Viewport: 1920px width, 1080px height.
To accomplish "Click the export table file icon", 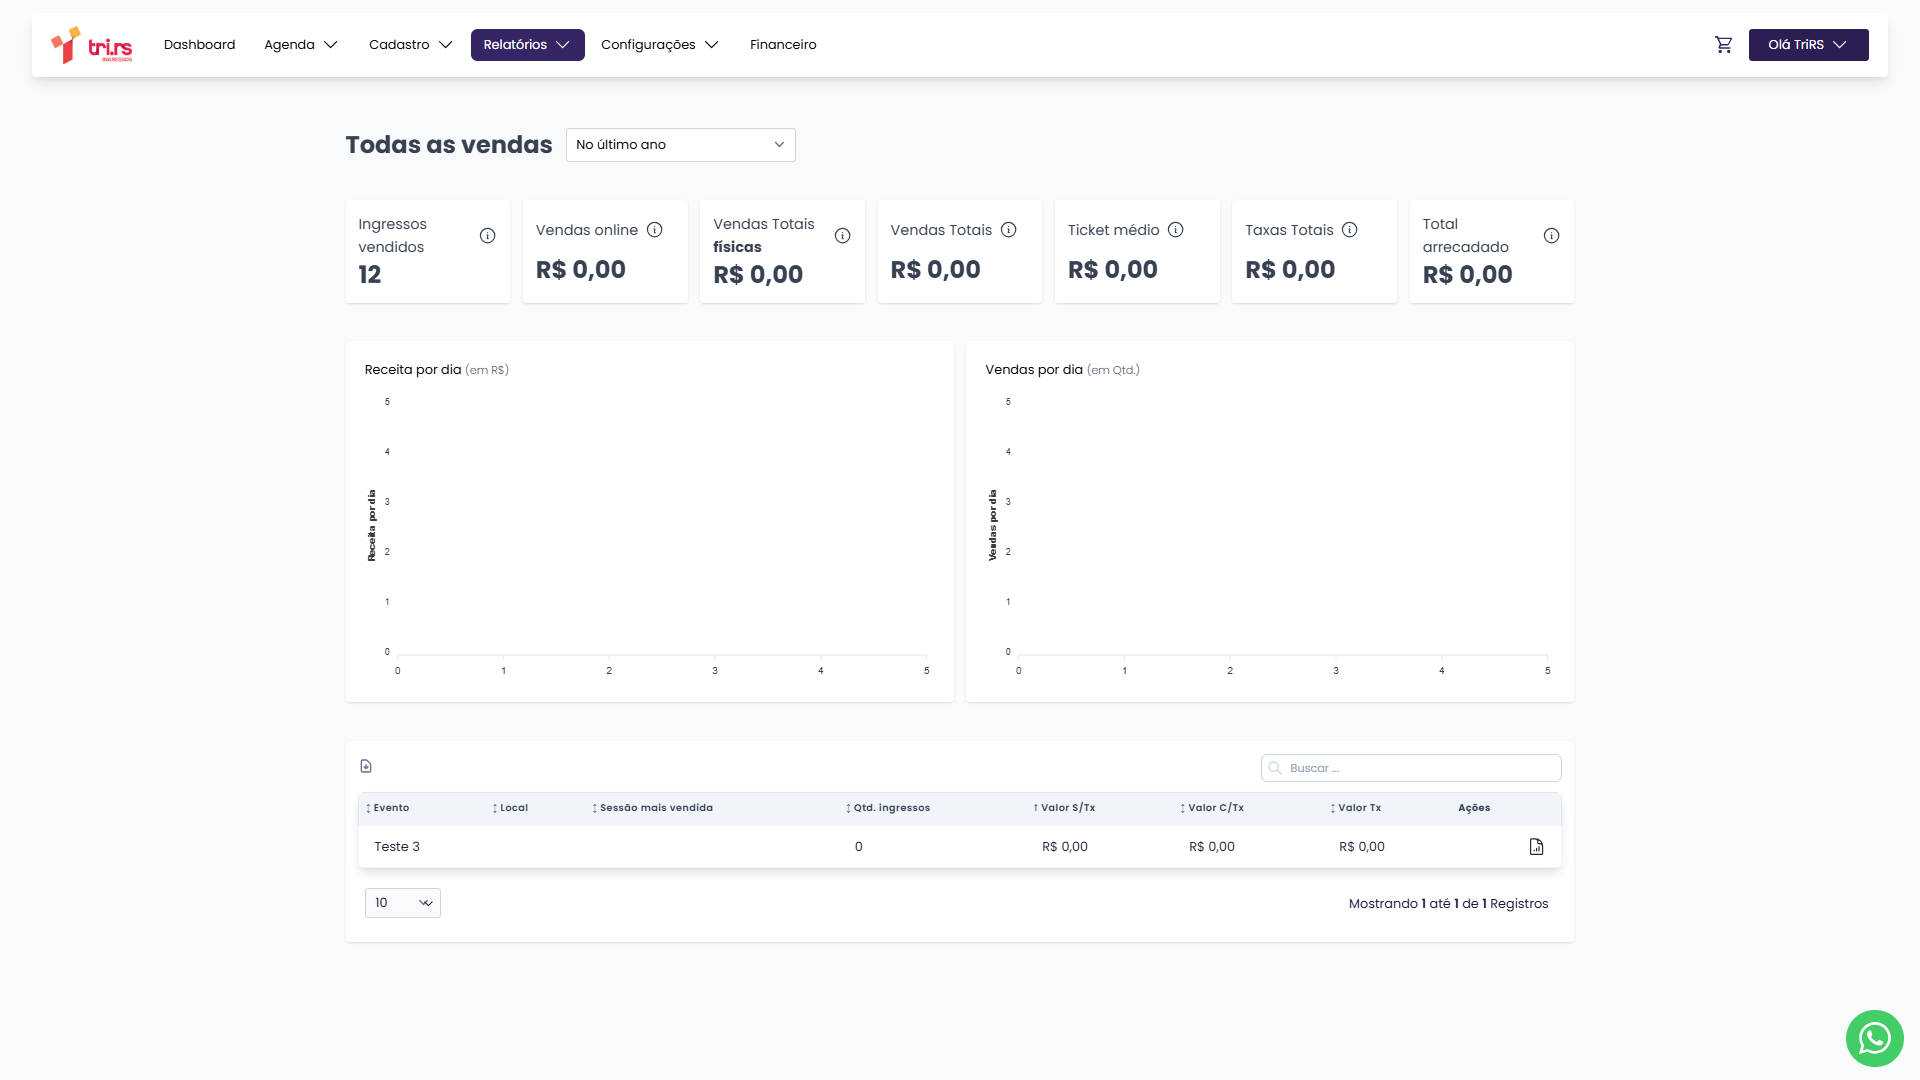I will point(366,766).
